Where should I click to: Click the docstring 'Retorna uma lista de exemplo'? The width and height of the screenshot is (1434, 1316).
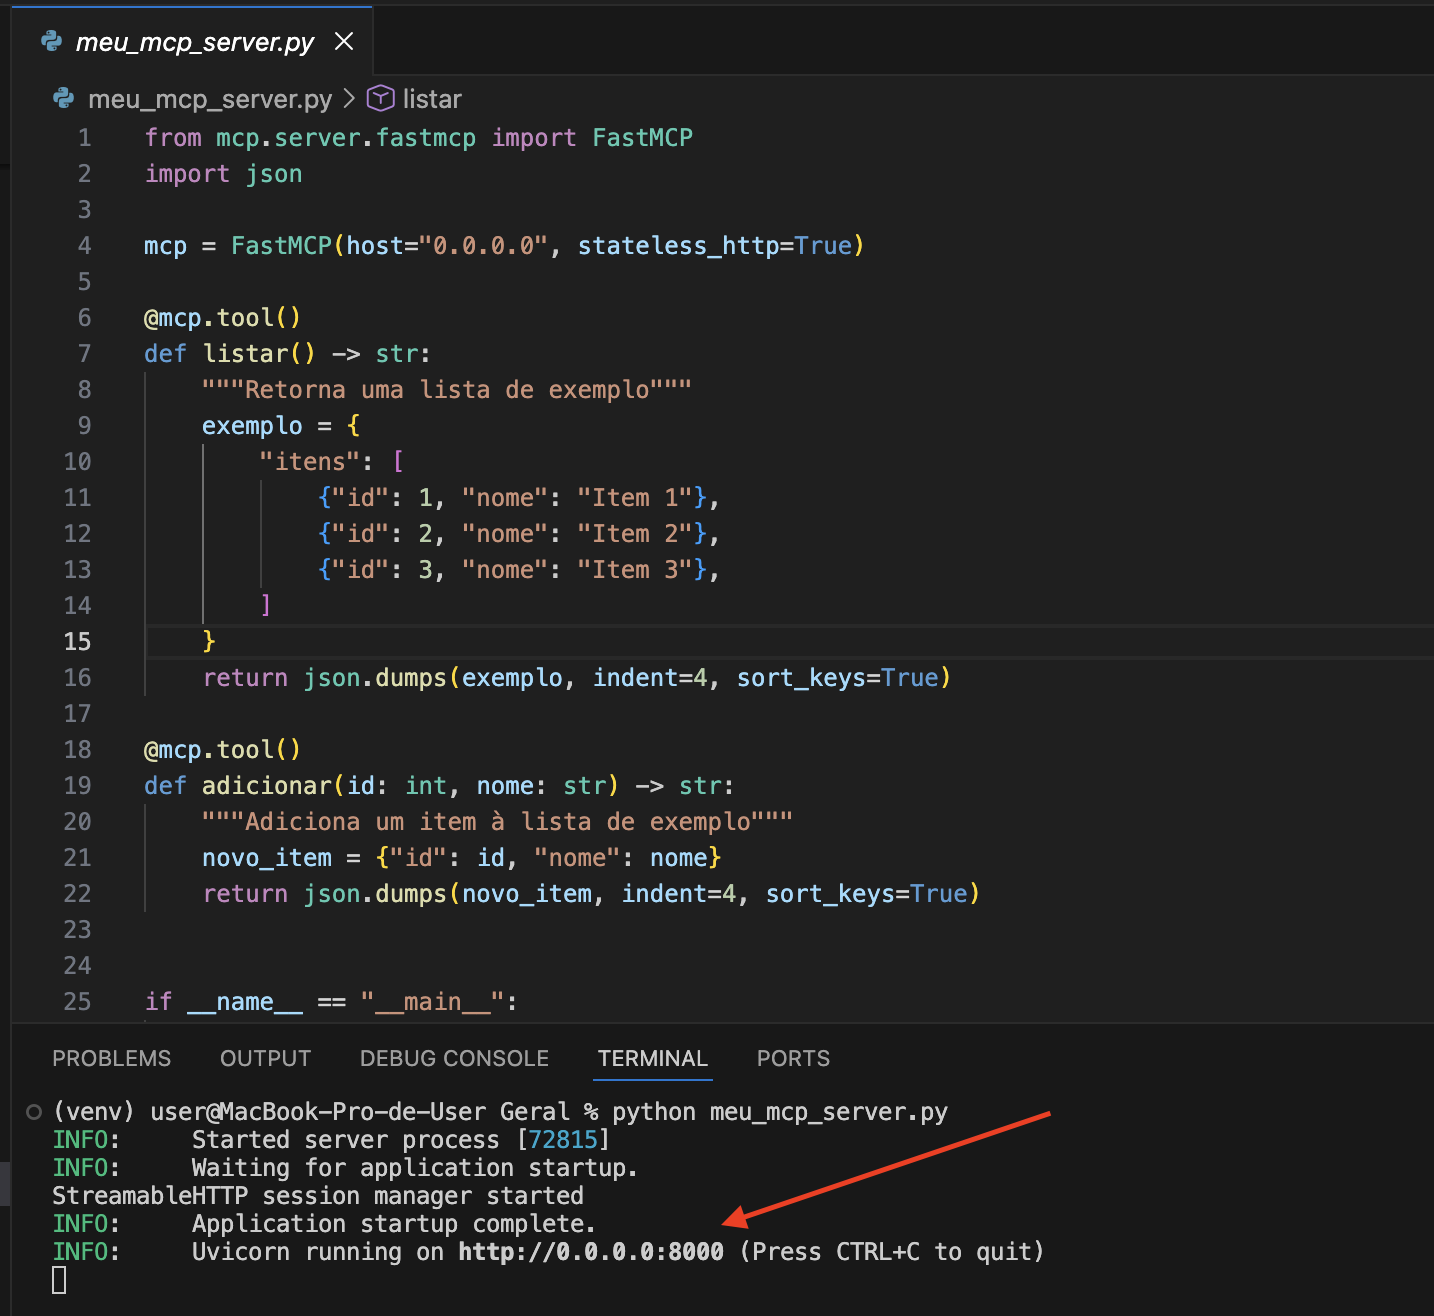point(447,390)
